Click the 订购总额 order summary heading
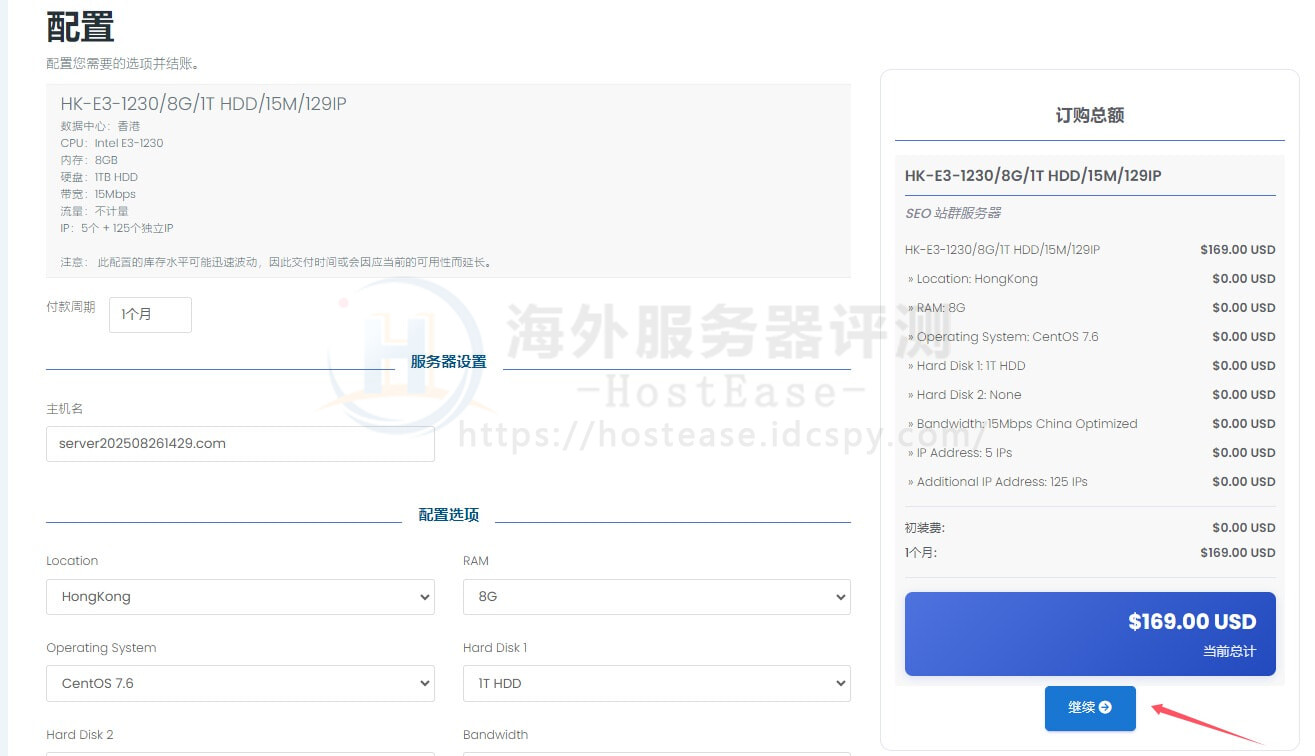Screen dimensions: 1315x756 coord(1090,115)
